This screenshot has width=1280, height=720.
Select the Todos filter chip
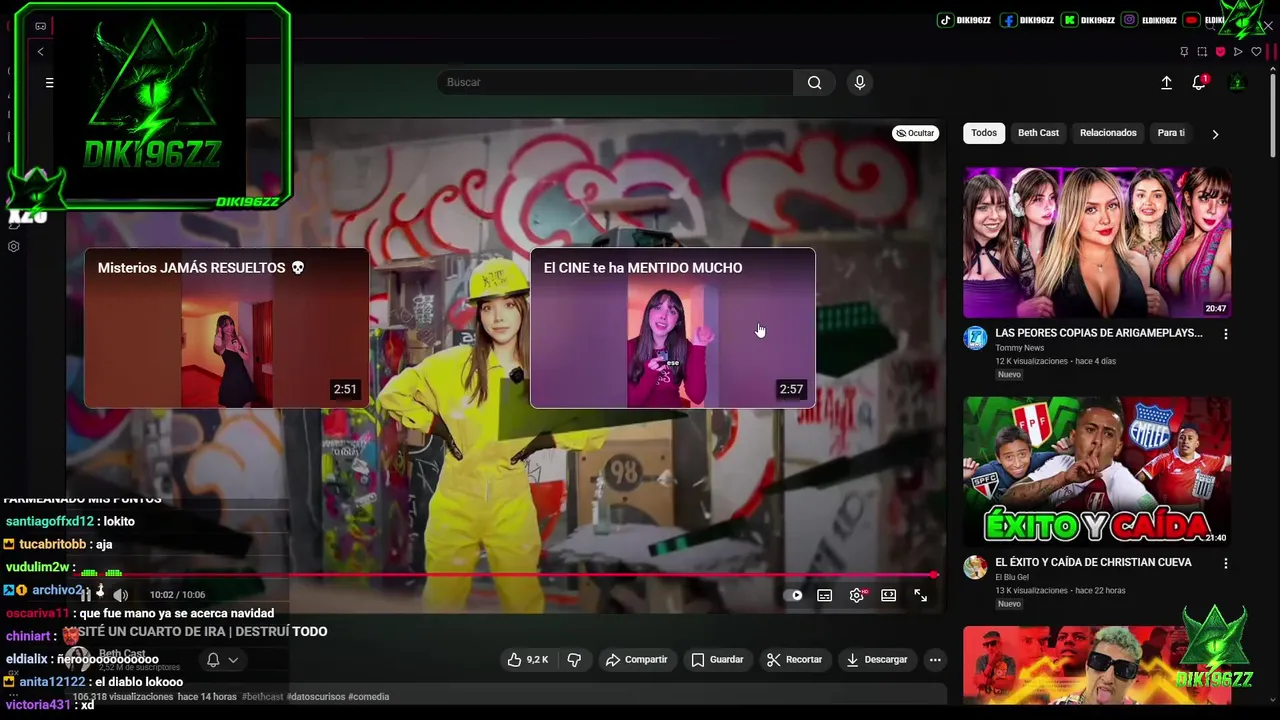[x=984, y=133]
